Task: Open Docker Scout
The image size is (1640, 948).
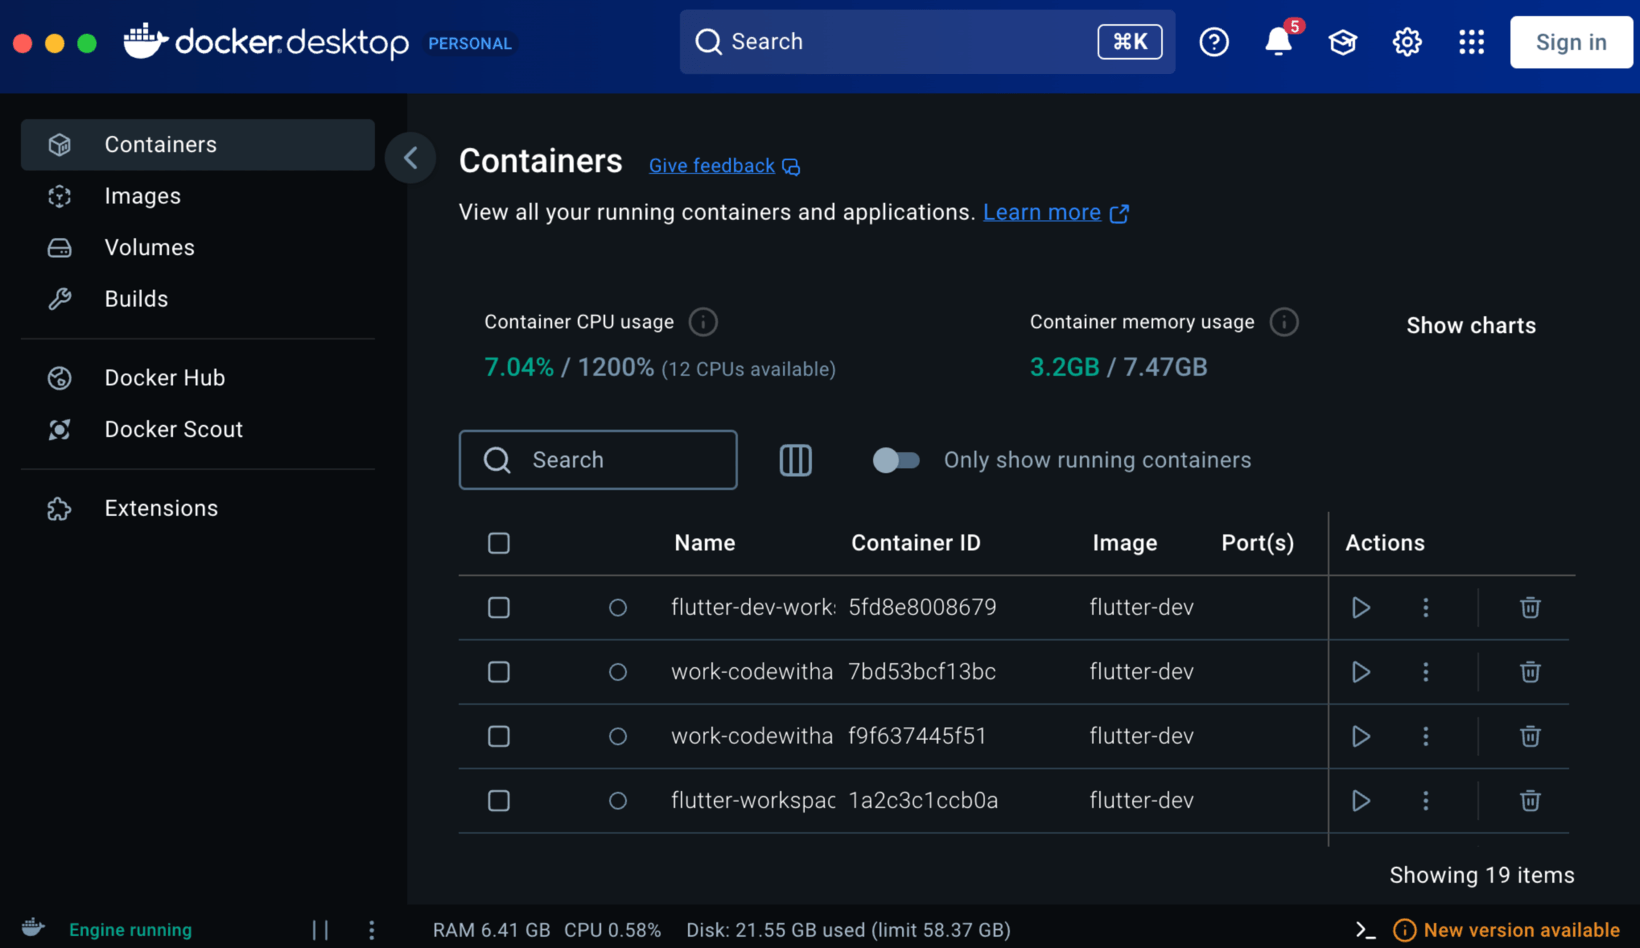Action: click(173, 429)
